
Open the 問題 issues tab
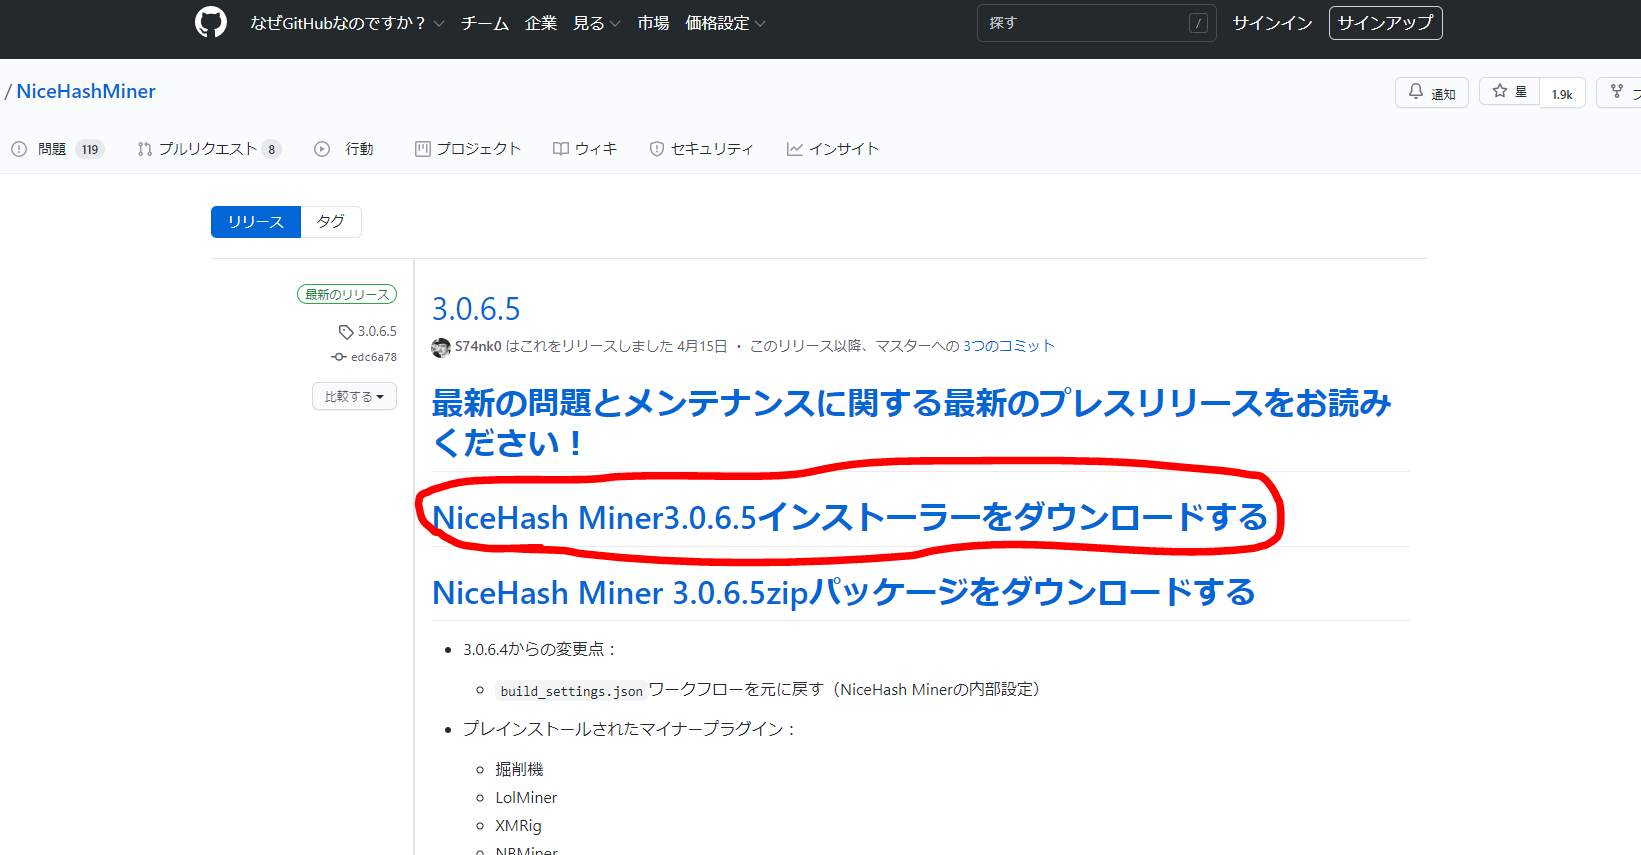click(57, 149)
